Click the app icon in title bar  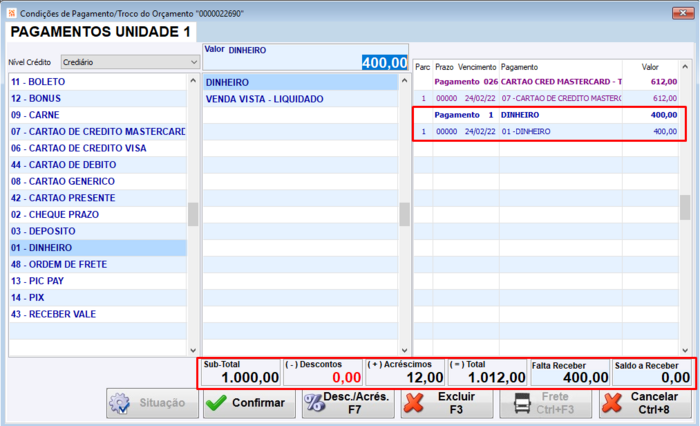click(x=12, y=13)
